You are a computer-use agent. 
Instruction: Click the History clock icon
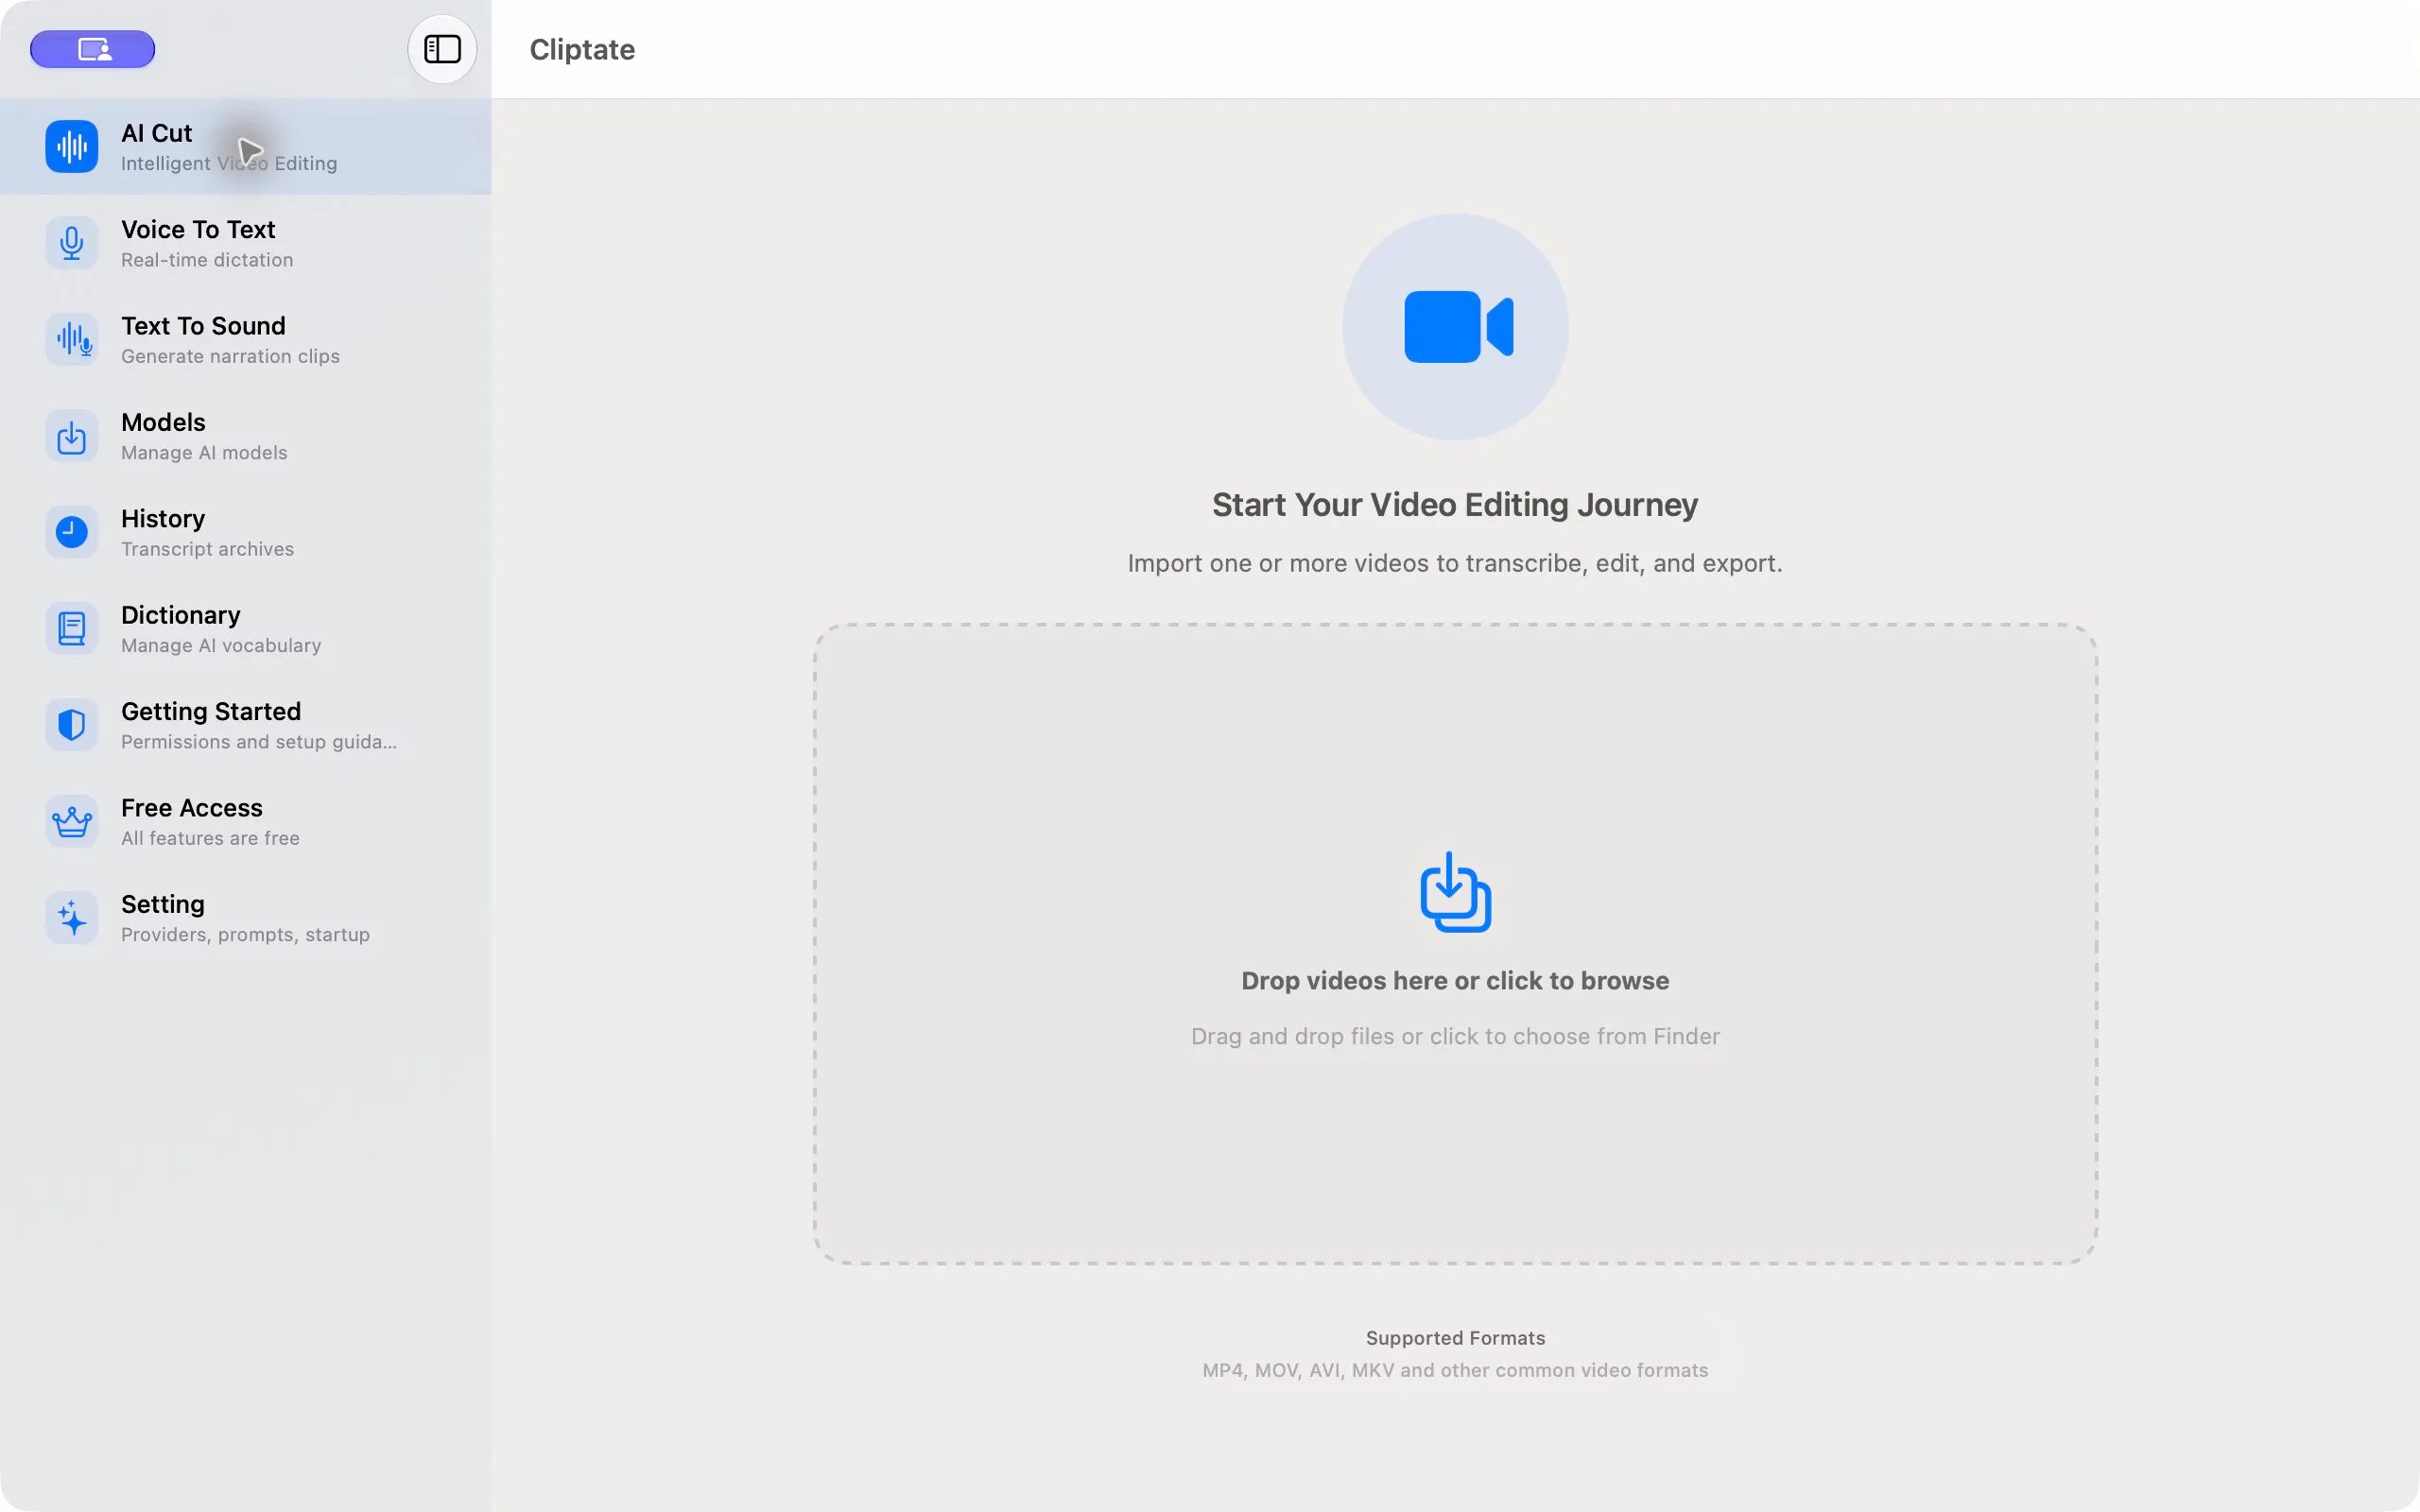72,533
